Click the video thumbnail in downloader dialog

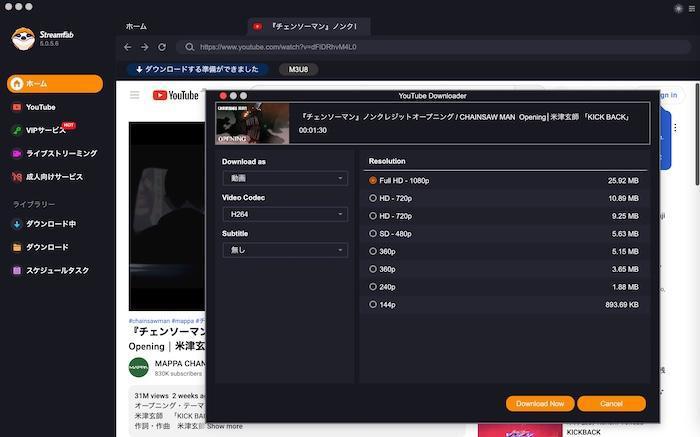pyautogui.click(x=252, y=124)
